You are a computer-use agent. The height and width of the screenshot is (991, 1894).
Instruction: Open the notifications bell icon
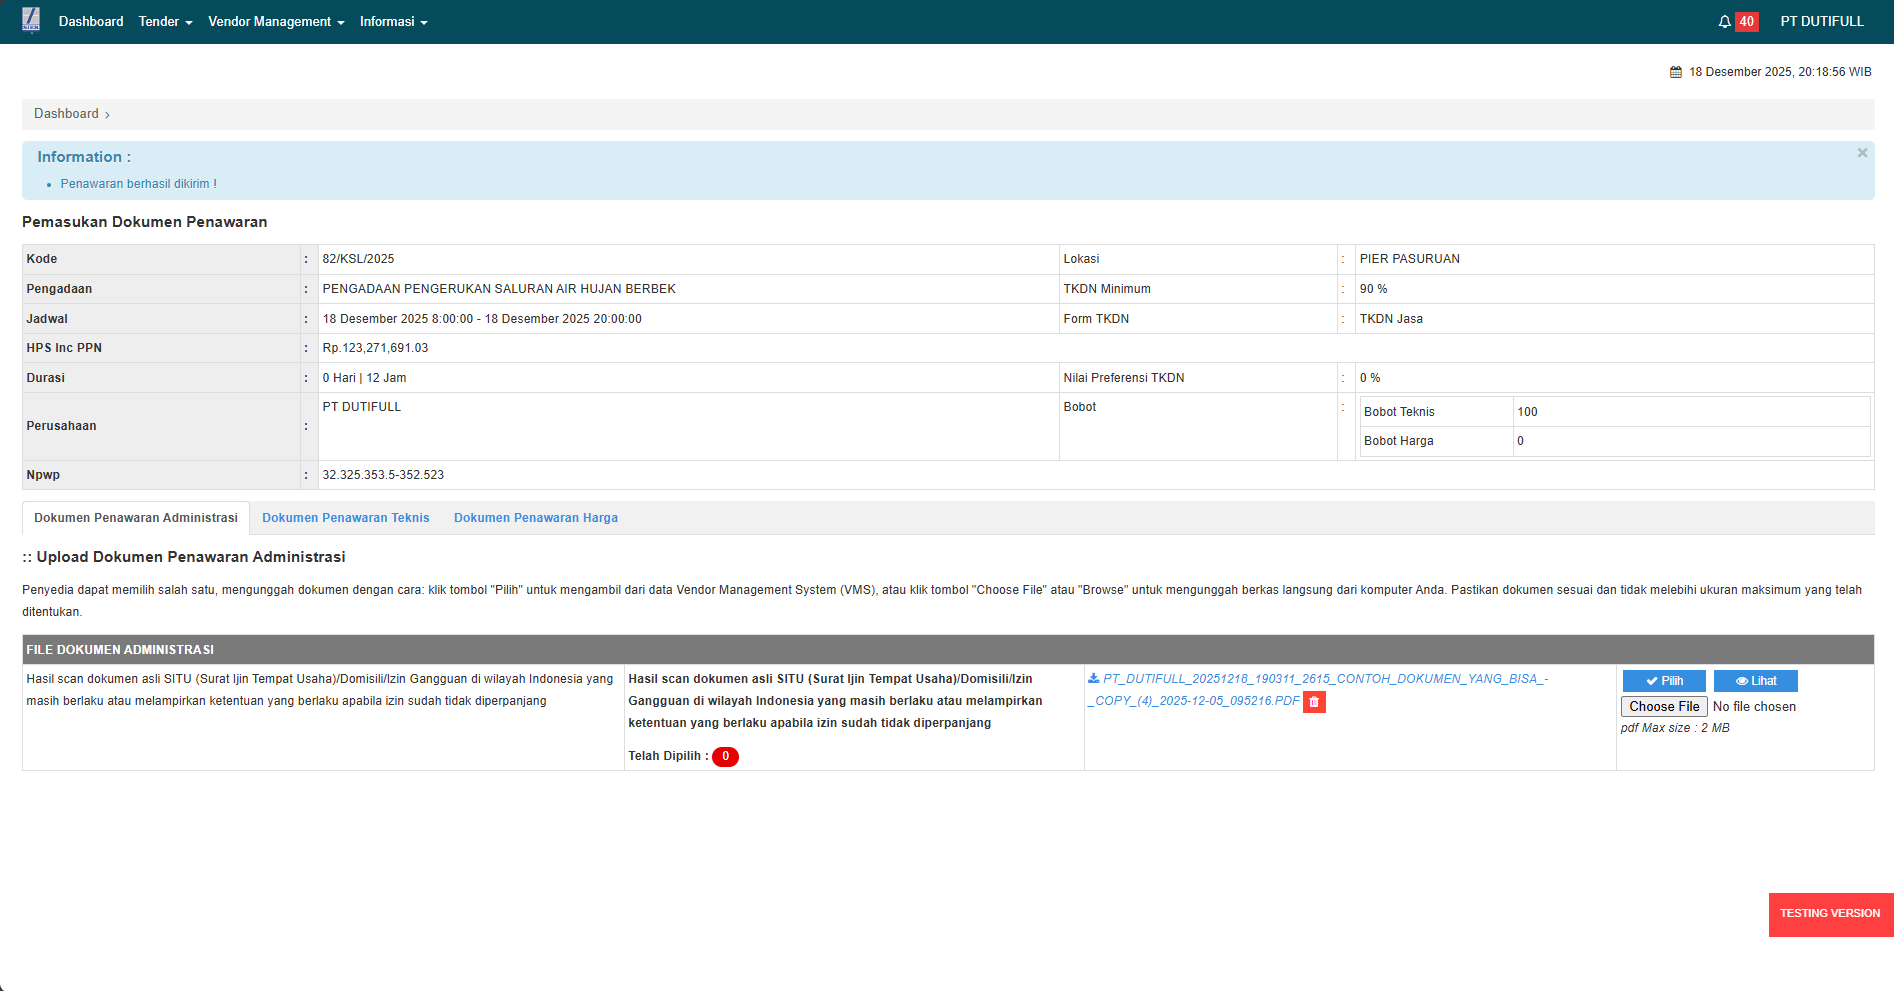(1724, 22)
